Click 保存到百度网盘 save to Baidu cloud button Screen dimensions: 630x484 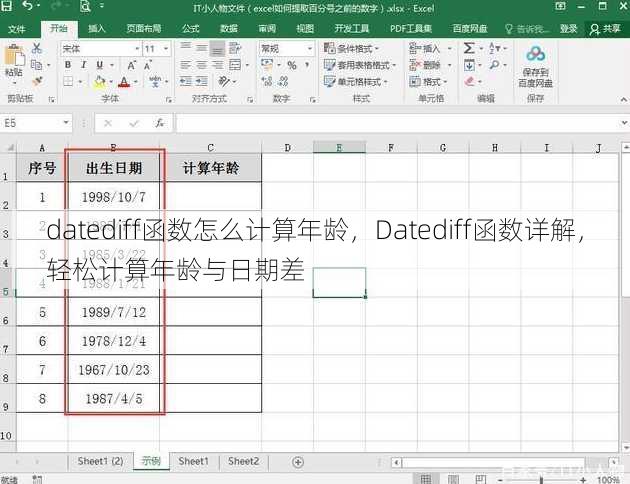point(535,67)
